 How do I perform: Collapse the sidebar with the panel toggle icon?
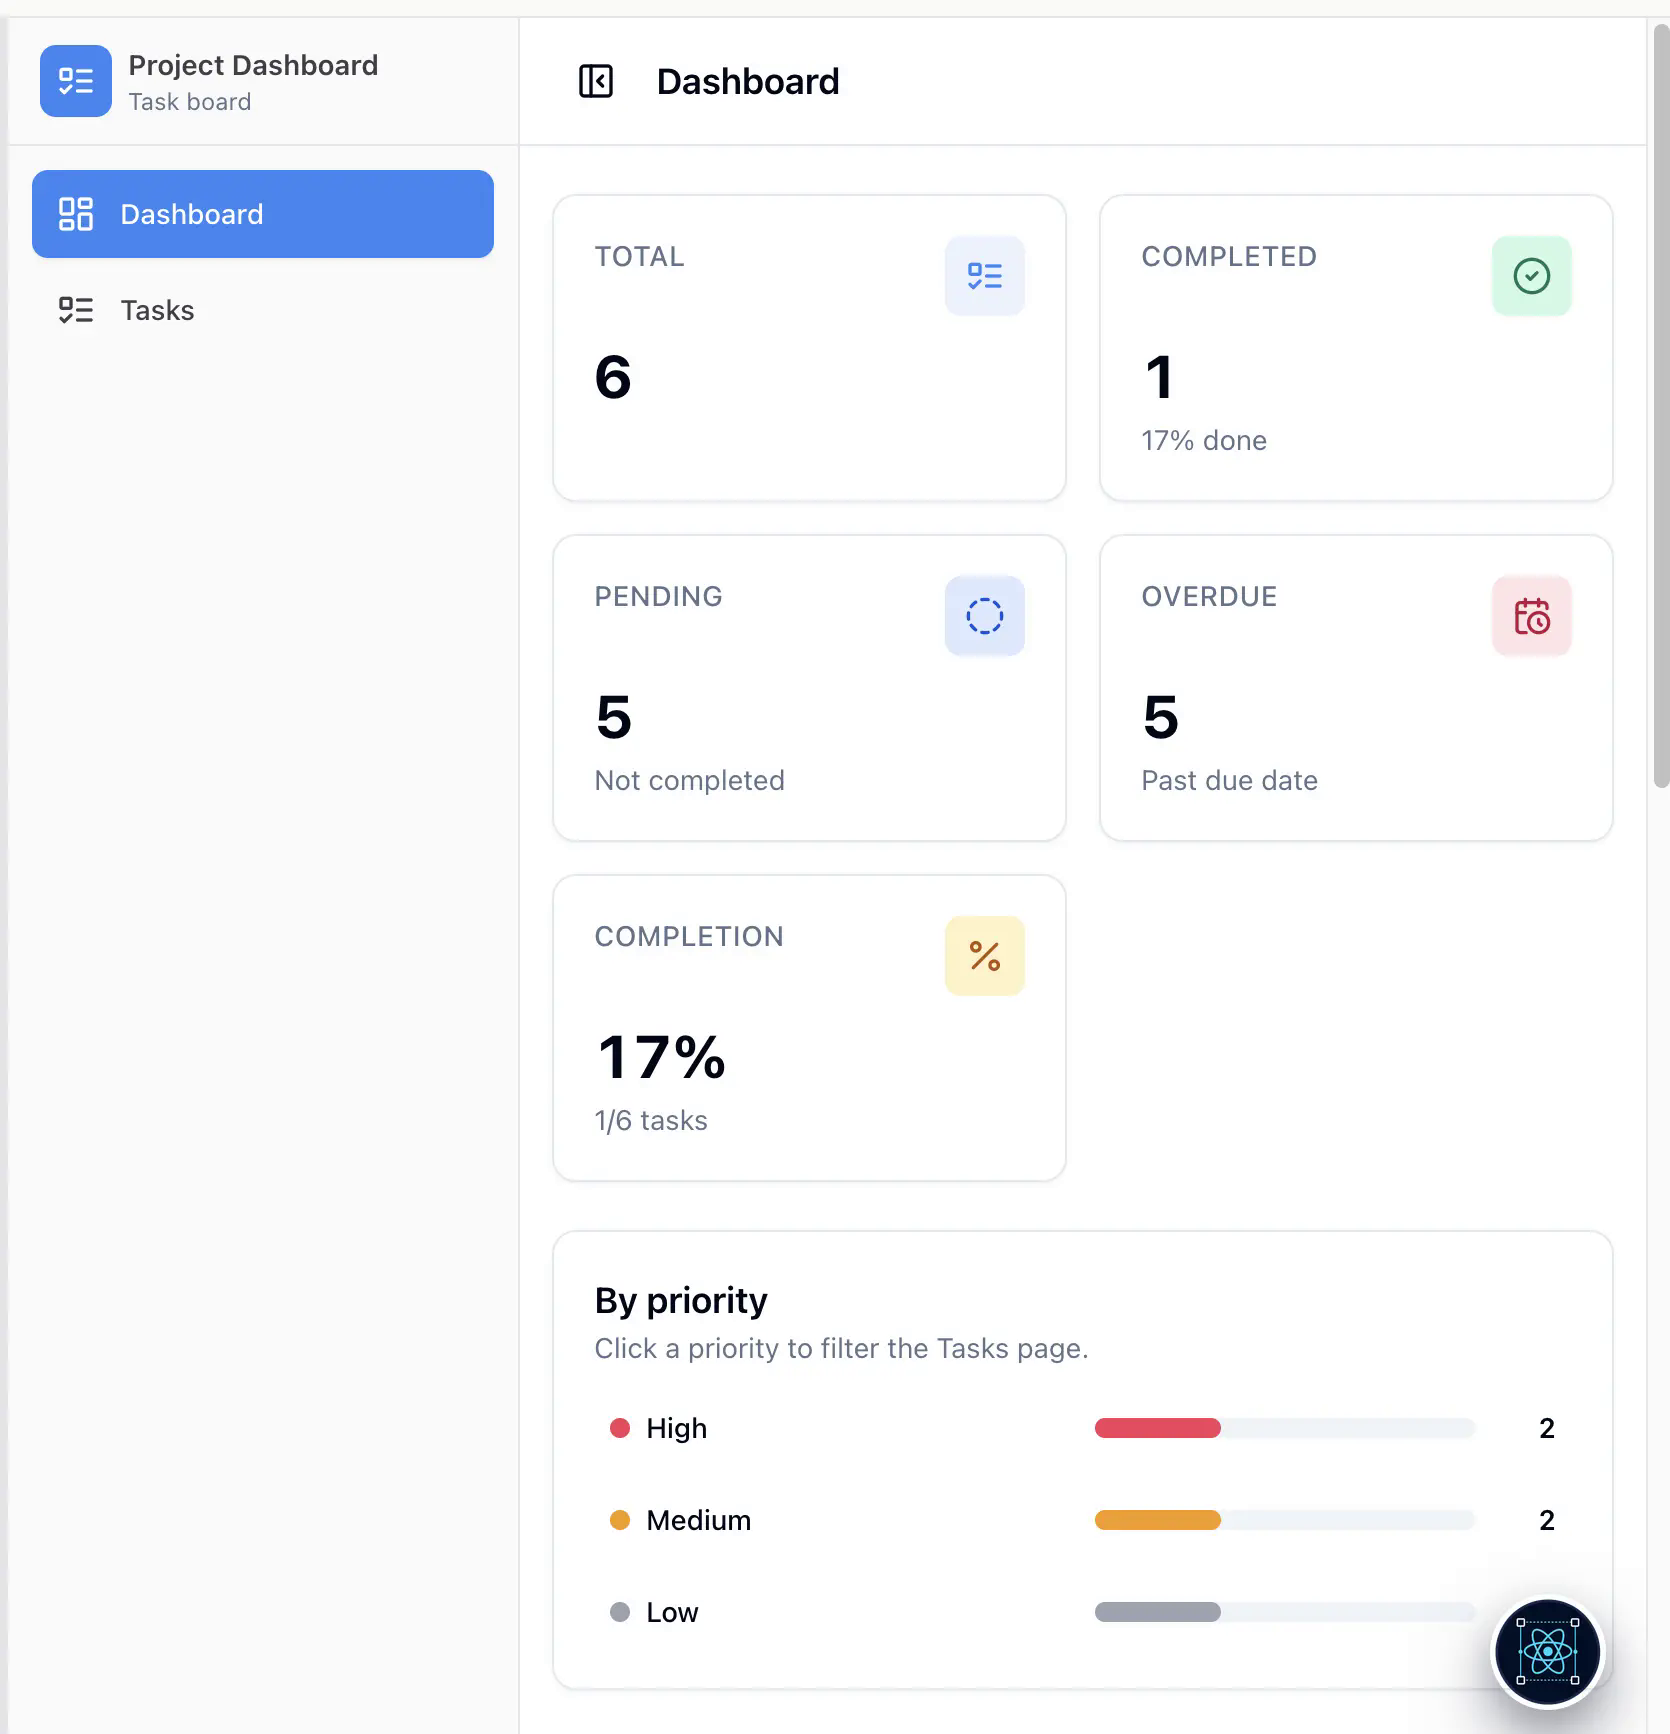click(596, 81)
